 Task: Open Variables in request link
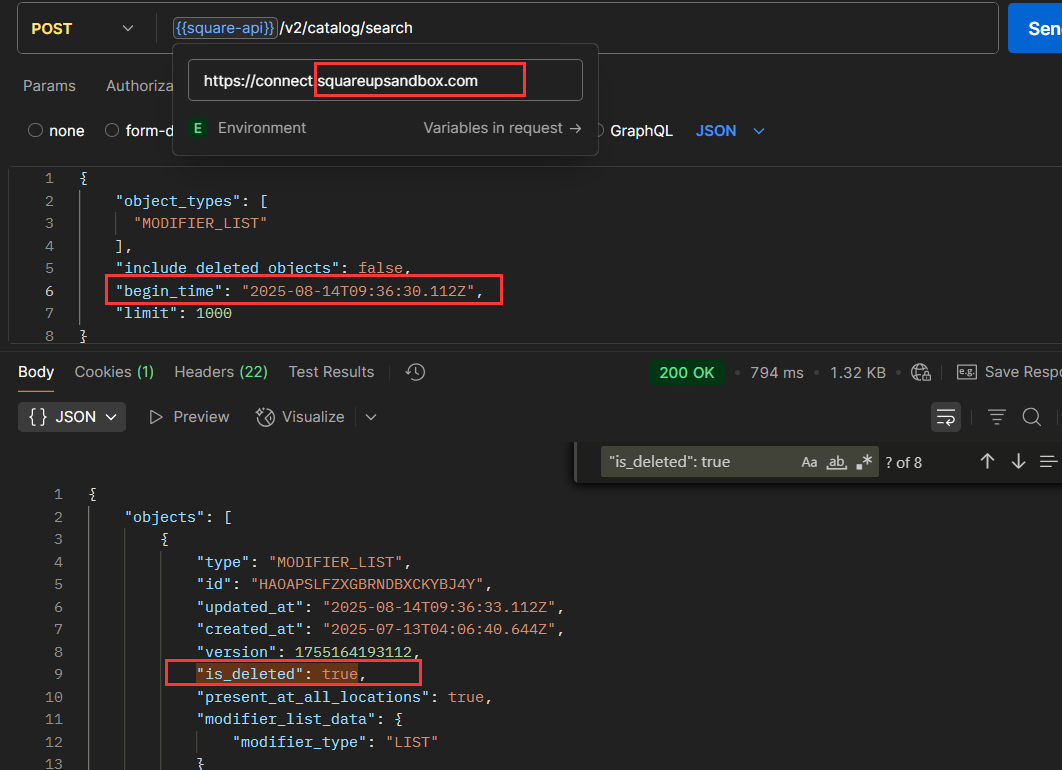pos(502,128)
